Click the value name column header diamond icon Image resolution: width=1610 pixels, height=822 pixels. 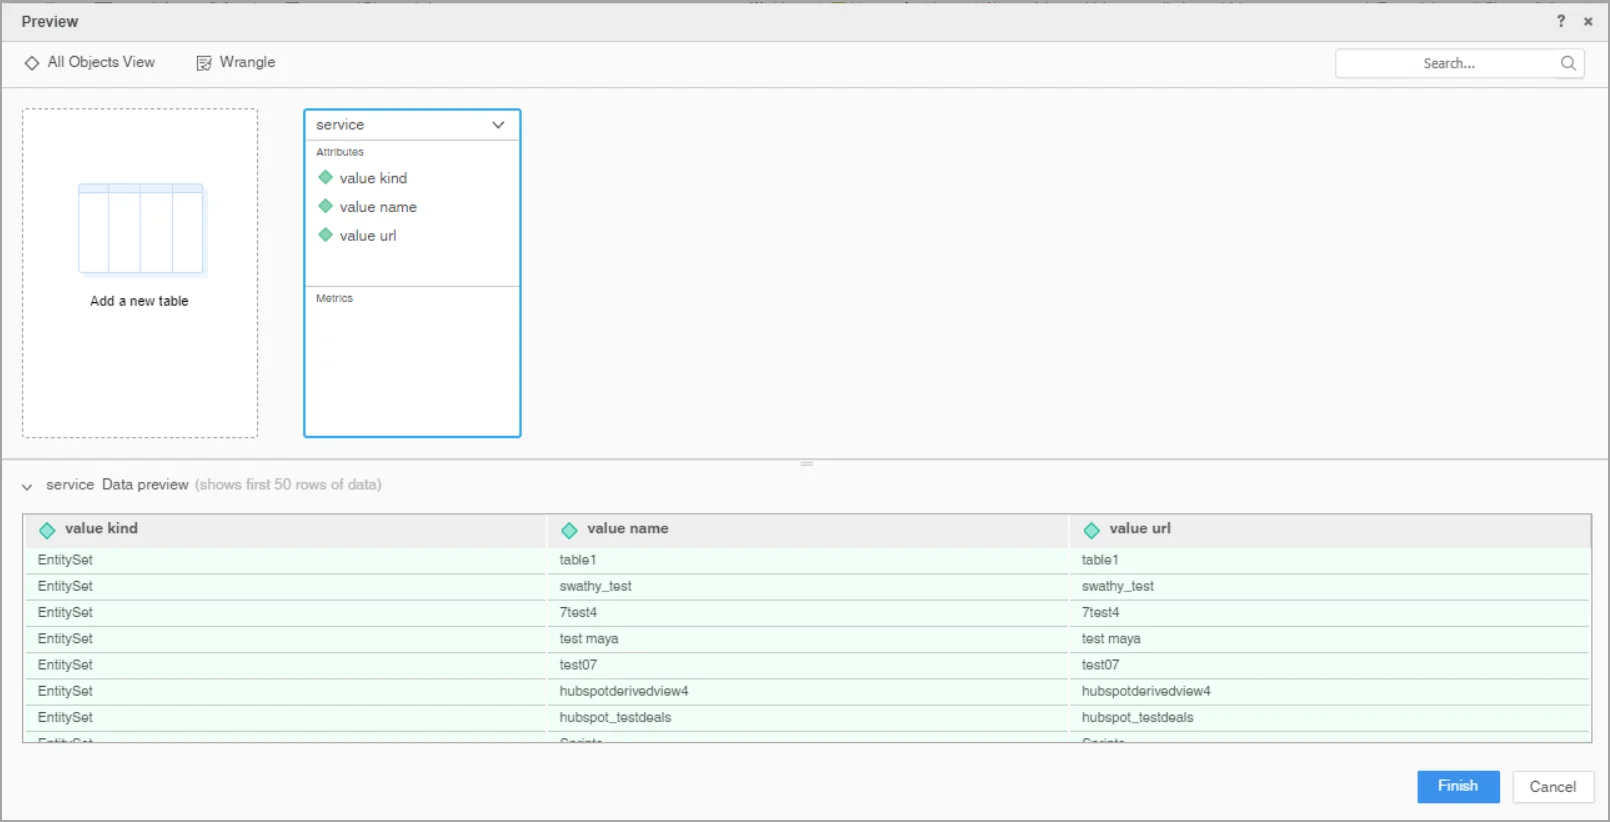coord(569,530)
